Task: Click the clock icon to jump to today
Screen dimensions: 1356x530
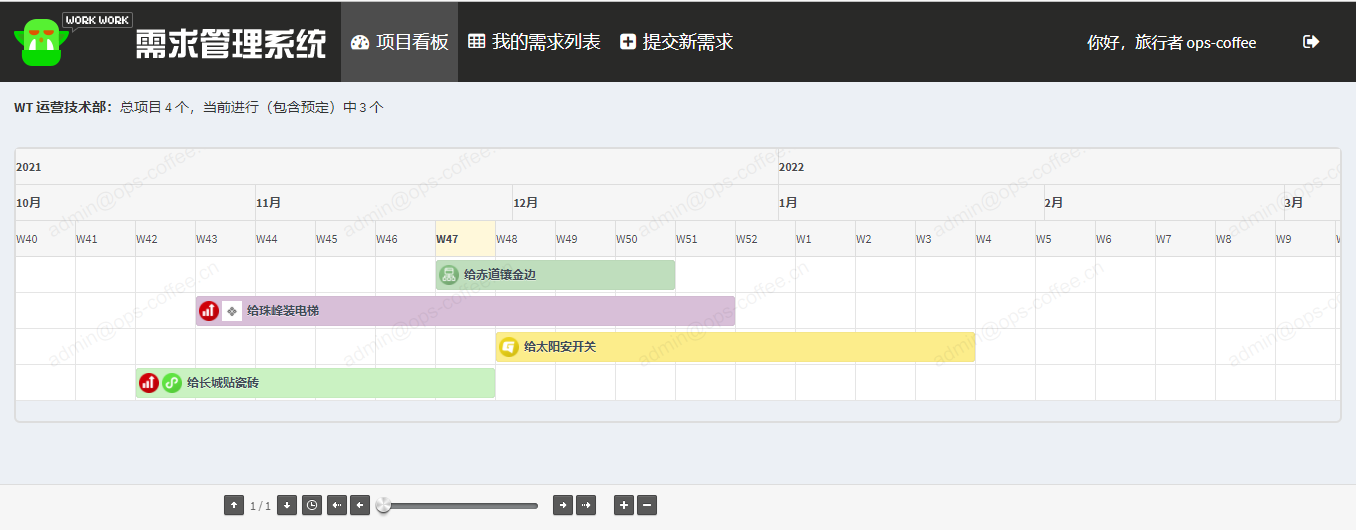Action: (313, 506)
